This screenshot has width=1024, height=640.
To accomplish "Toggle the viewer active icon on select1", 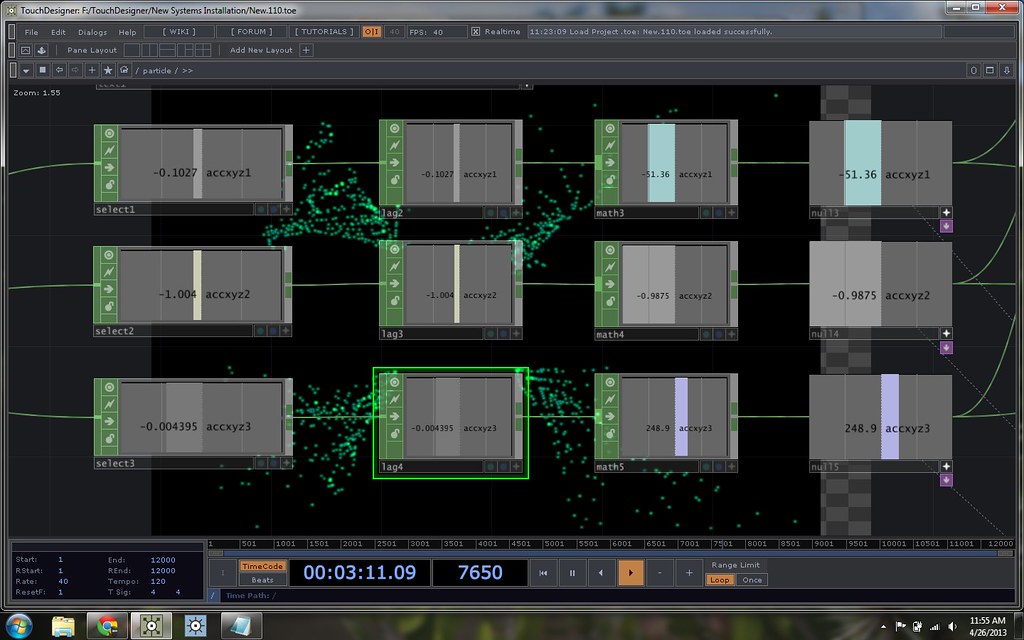I will [106, 132].
